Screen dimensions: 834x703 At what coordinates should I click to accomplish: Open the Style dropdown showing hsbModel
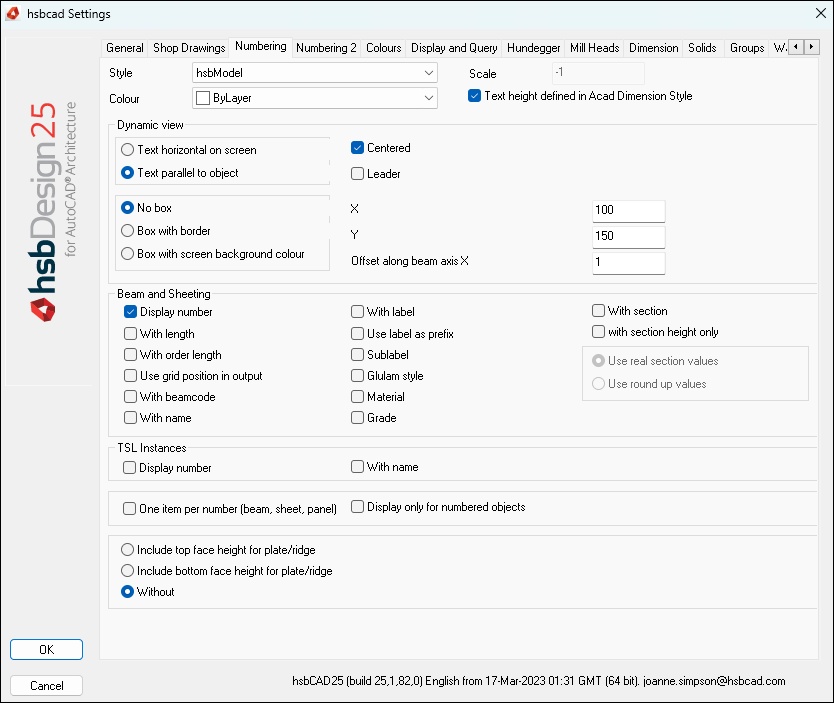click(315, 73)
